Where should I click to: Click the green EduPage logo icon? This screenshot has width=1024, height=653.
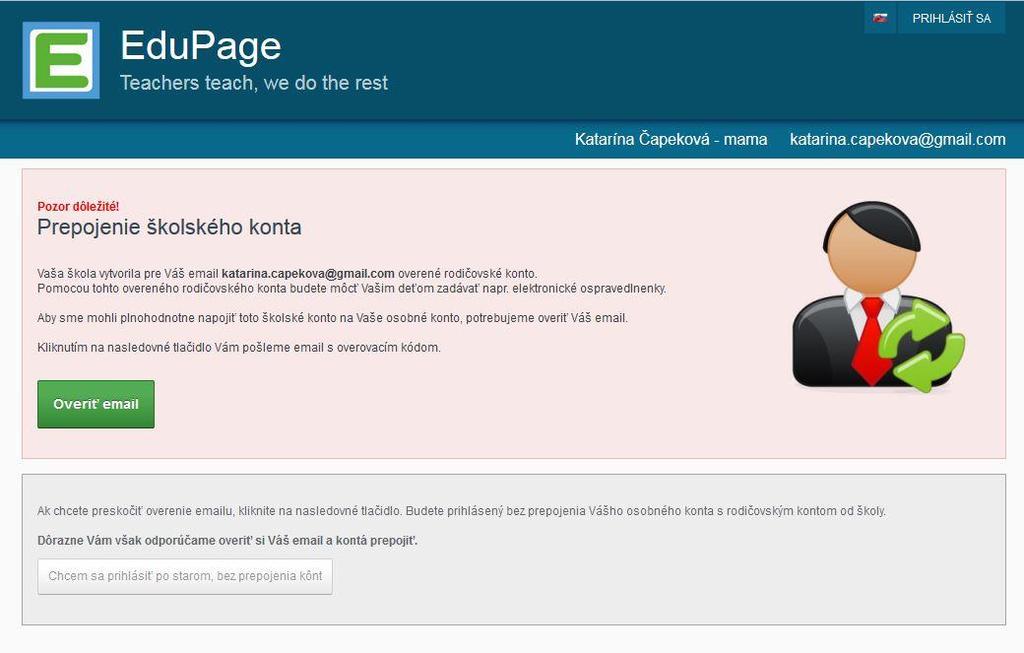[61, 60]
